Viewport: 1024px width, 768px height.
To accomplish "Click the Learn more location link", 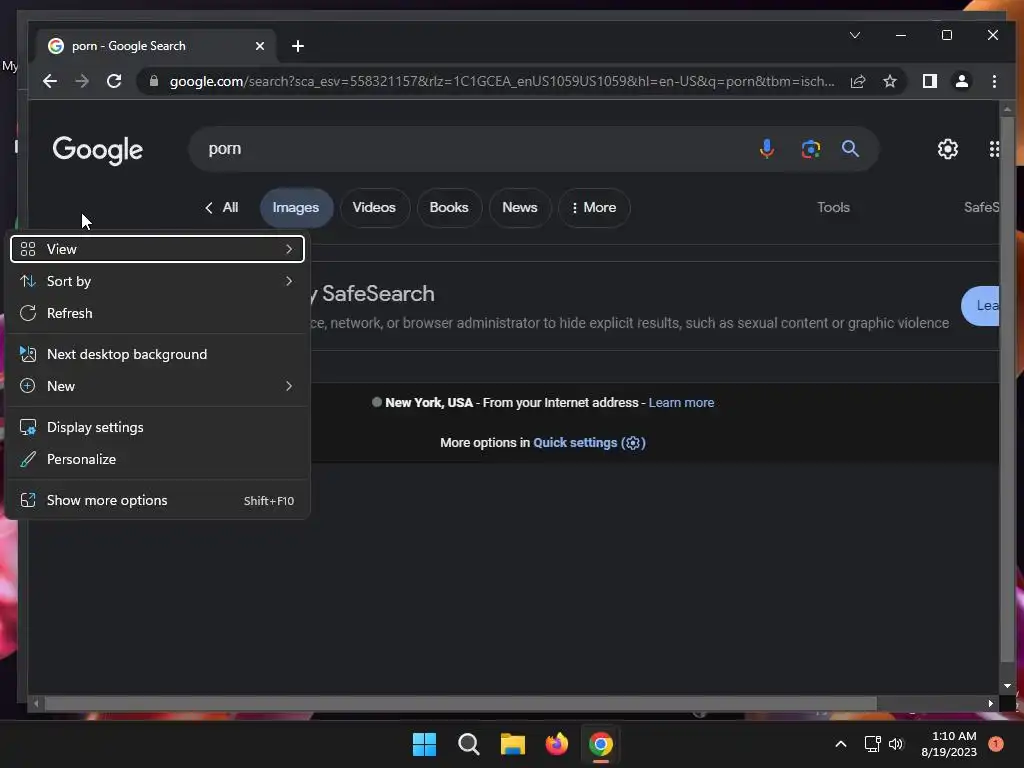I will pyautogui.click(x=681, y=403).
